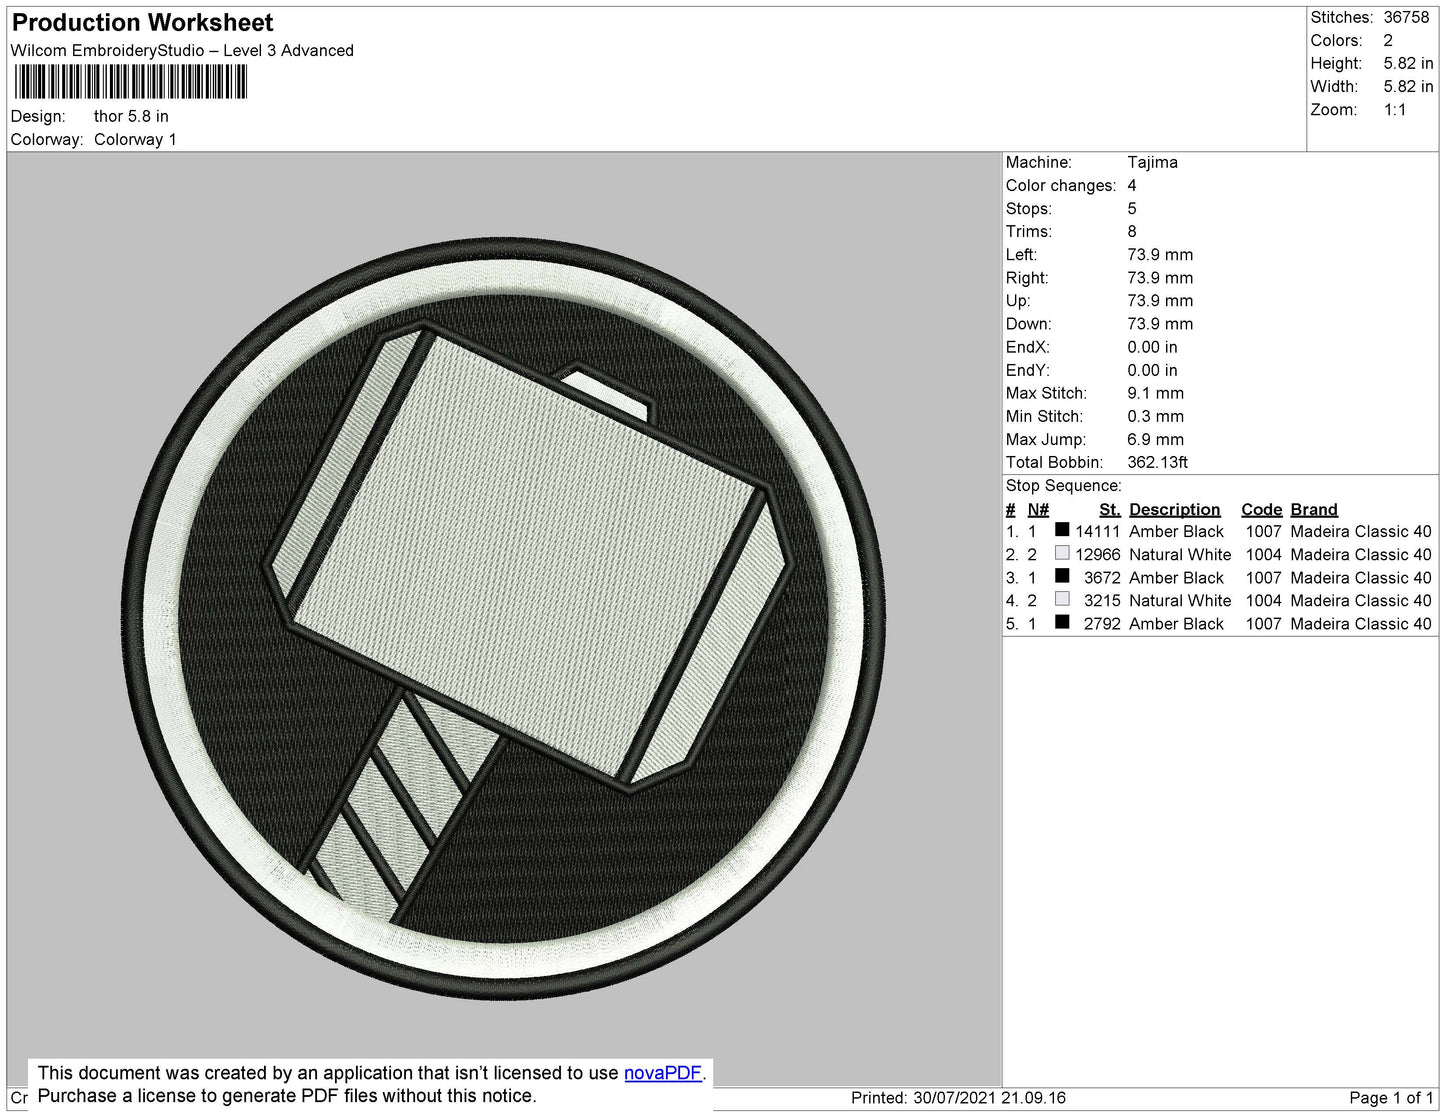Click the 'Brand' column header

[x=1314, y=510]
